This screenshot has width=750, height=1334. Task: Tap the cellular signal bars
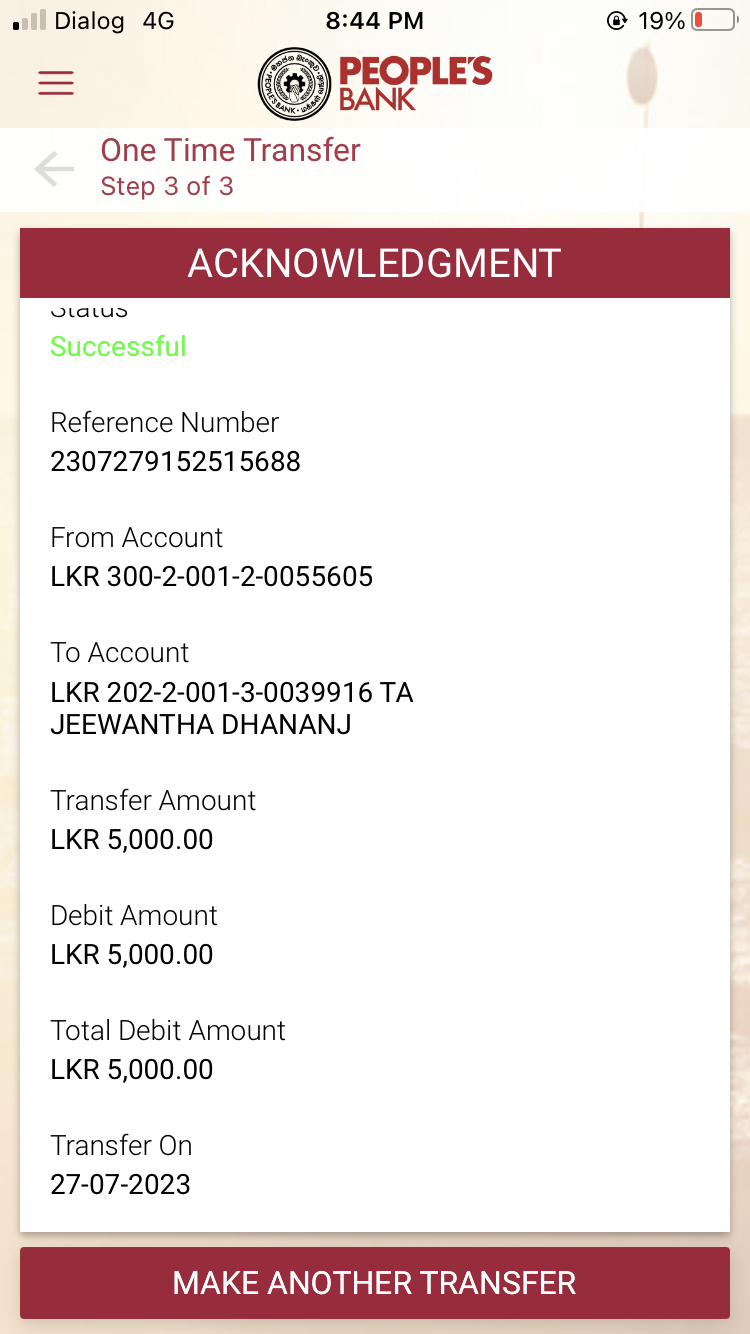[29, 20]
